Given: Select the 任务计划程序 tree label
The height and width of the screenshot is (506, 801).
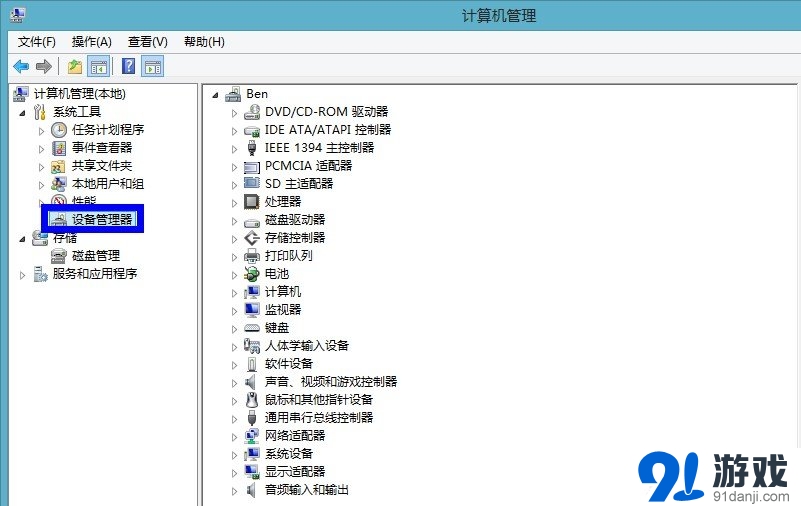Looking at the screenshot, I should [x=108, y=130].
